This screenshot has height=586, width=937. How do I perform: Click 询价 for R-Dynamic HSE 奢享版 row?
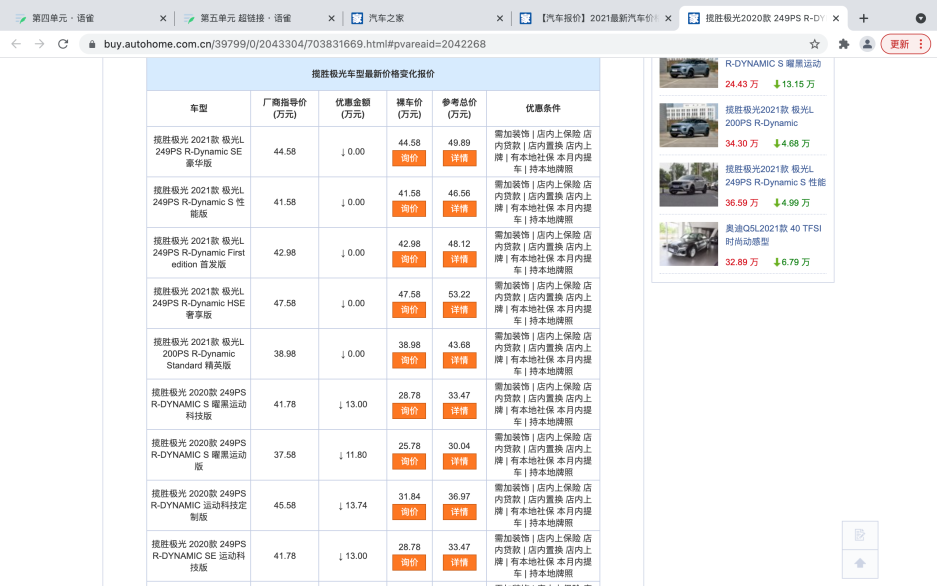409,310
